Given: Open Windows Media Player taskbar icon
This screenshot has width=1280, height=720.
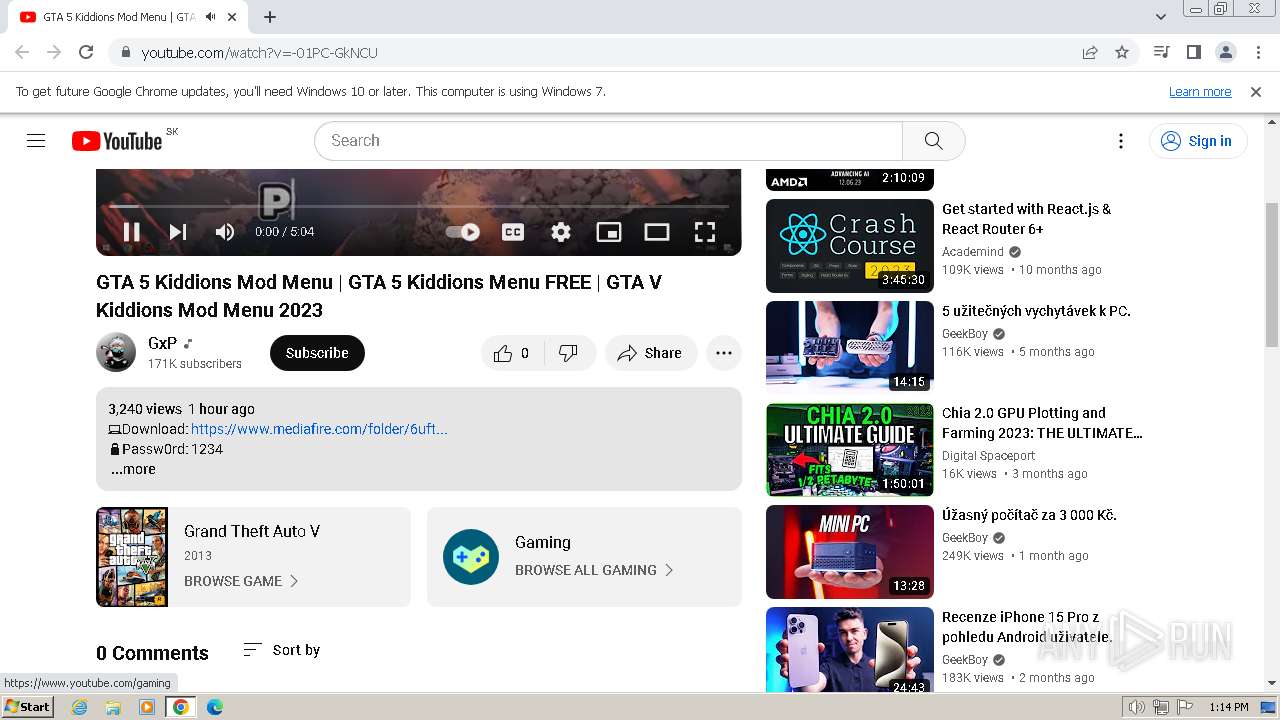Looking at the screenshot, I should (x=147, y=707).
